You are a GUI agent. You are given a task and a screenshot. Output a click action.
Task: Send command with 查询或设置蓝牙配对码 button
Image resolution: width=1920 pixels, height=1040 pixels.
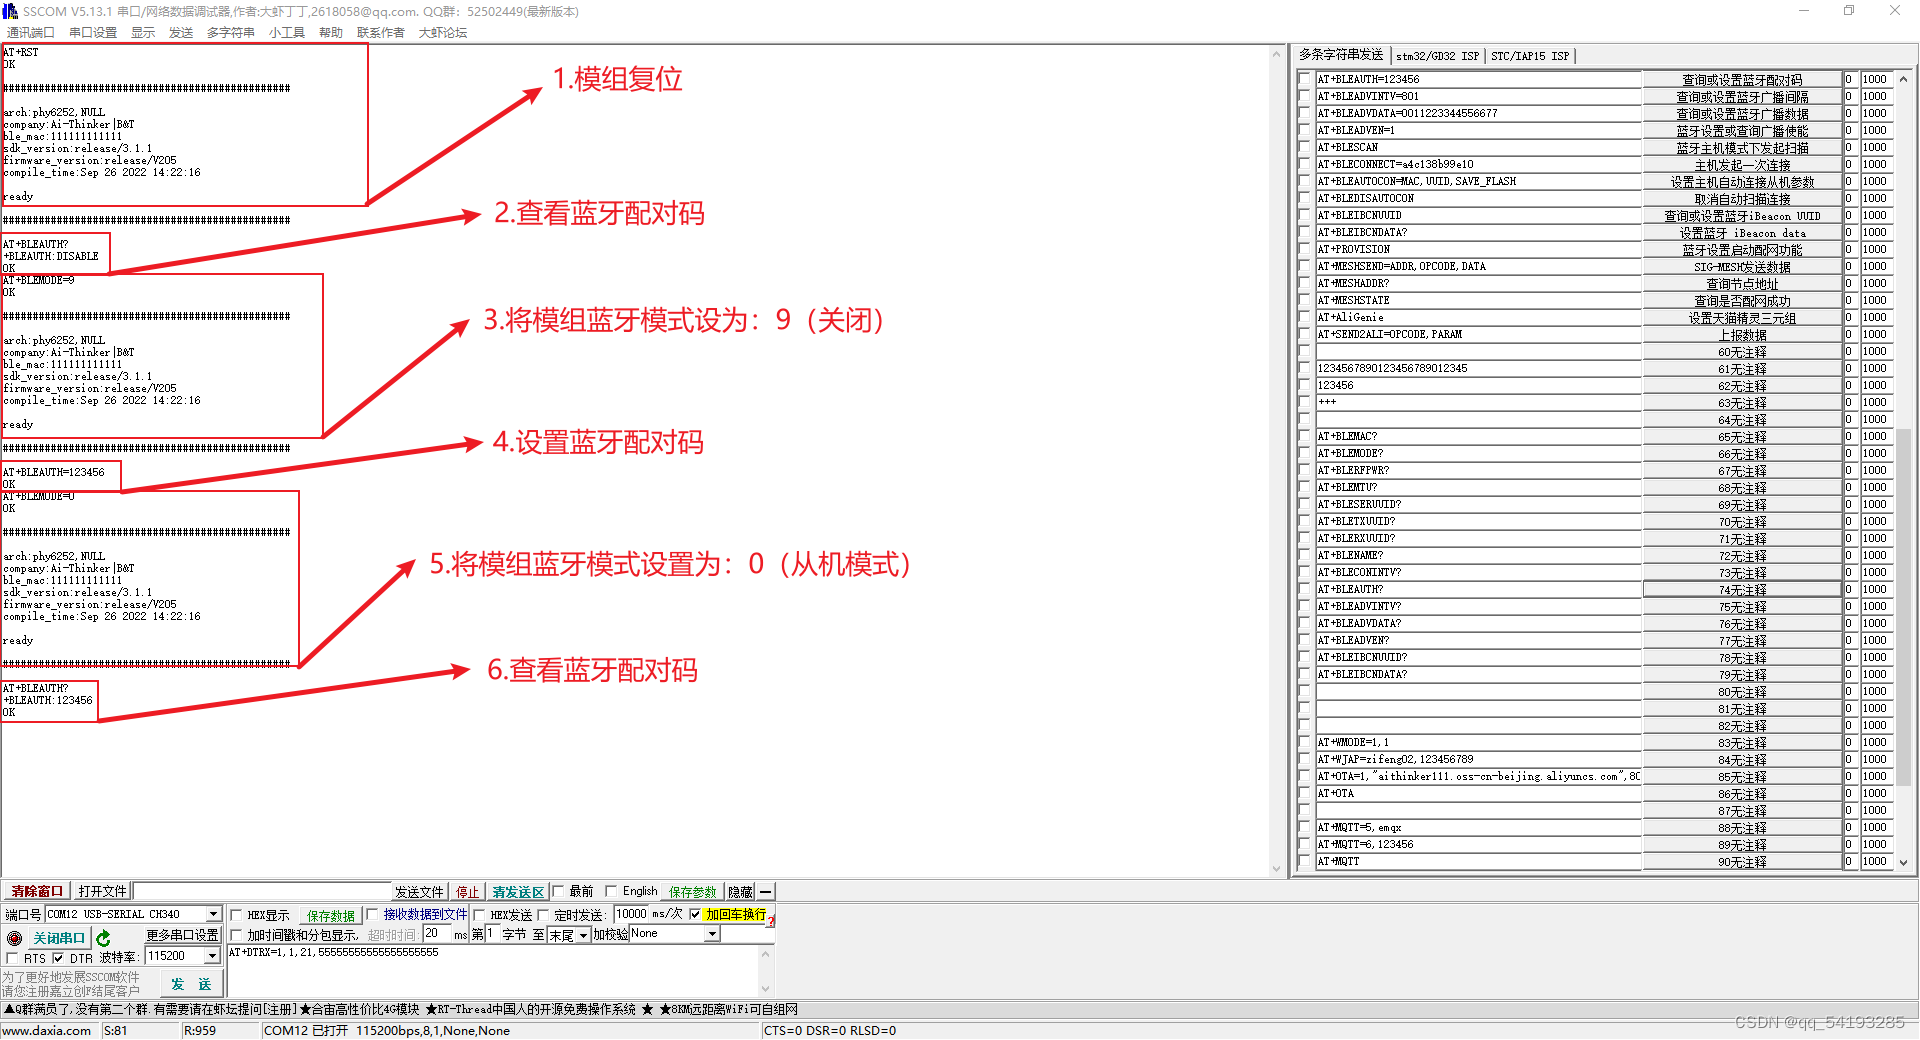pyautogui.click(x=1742, y=80)
